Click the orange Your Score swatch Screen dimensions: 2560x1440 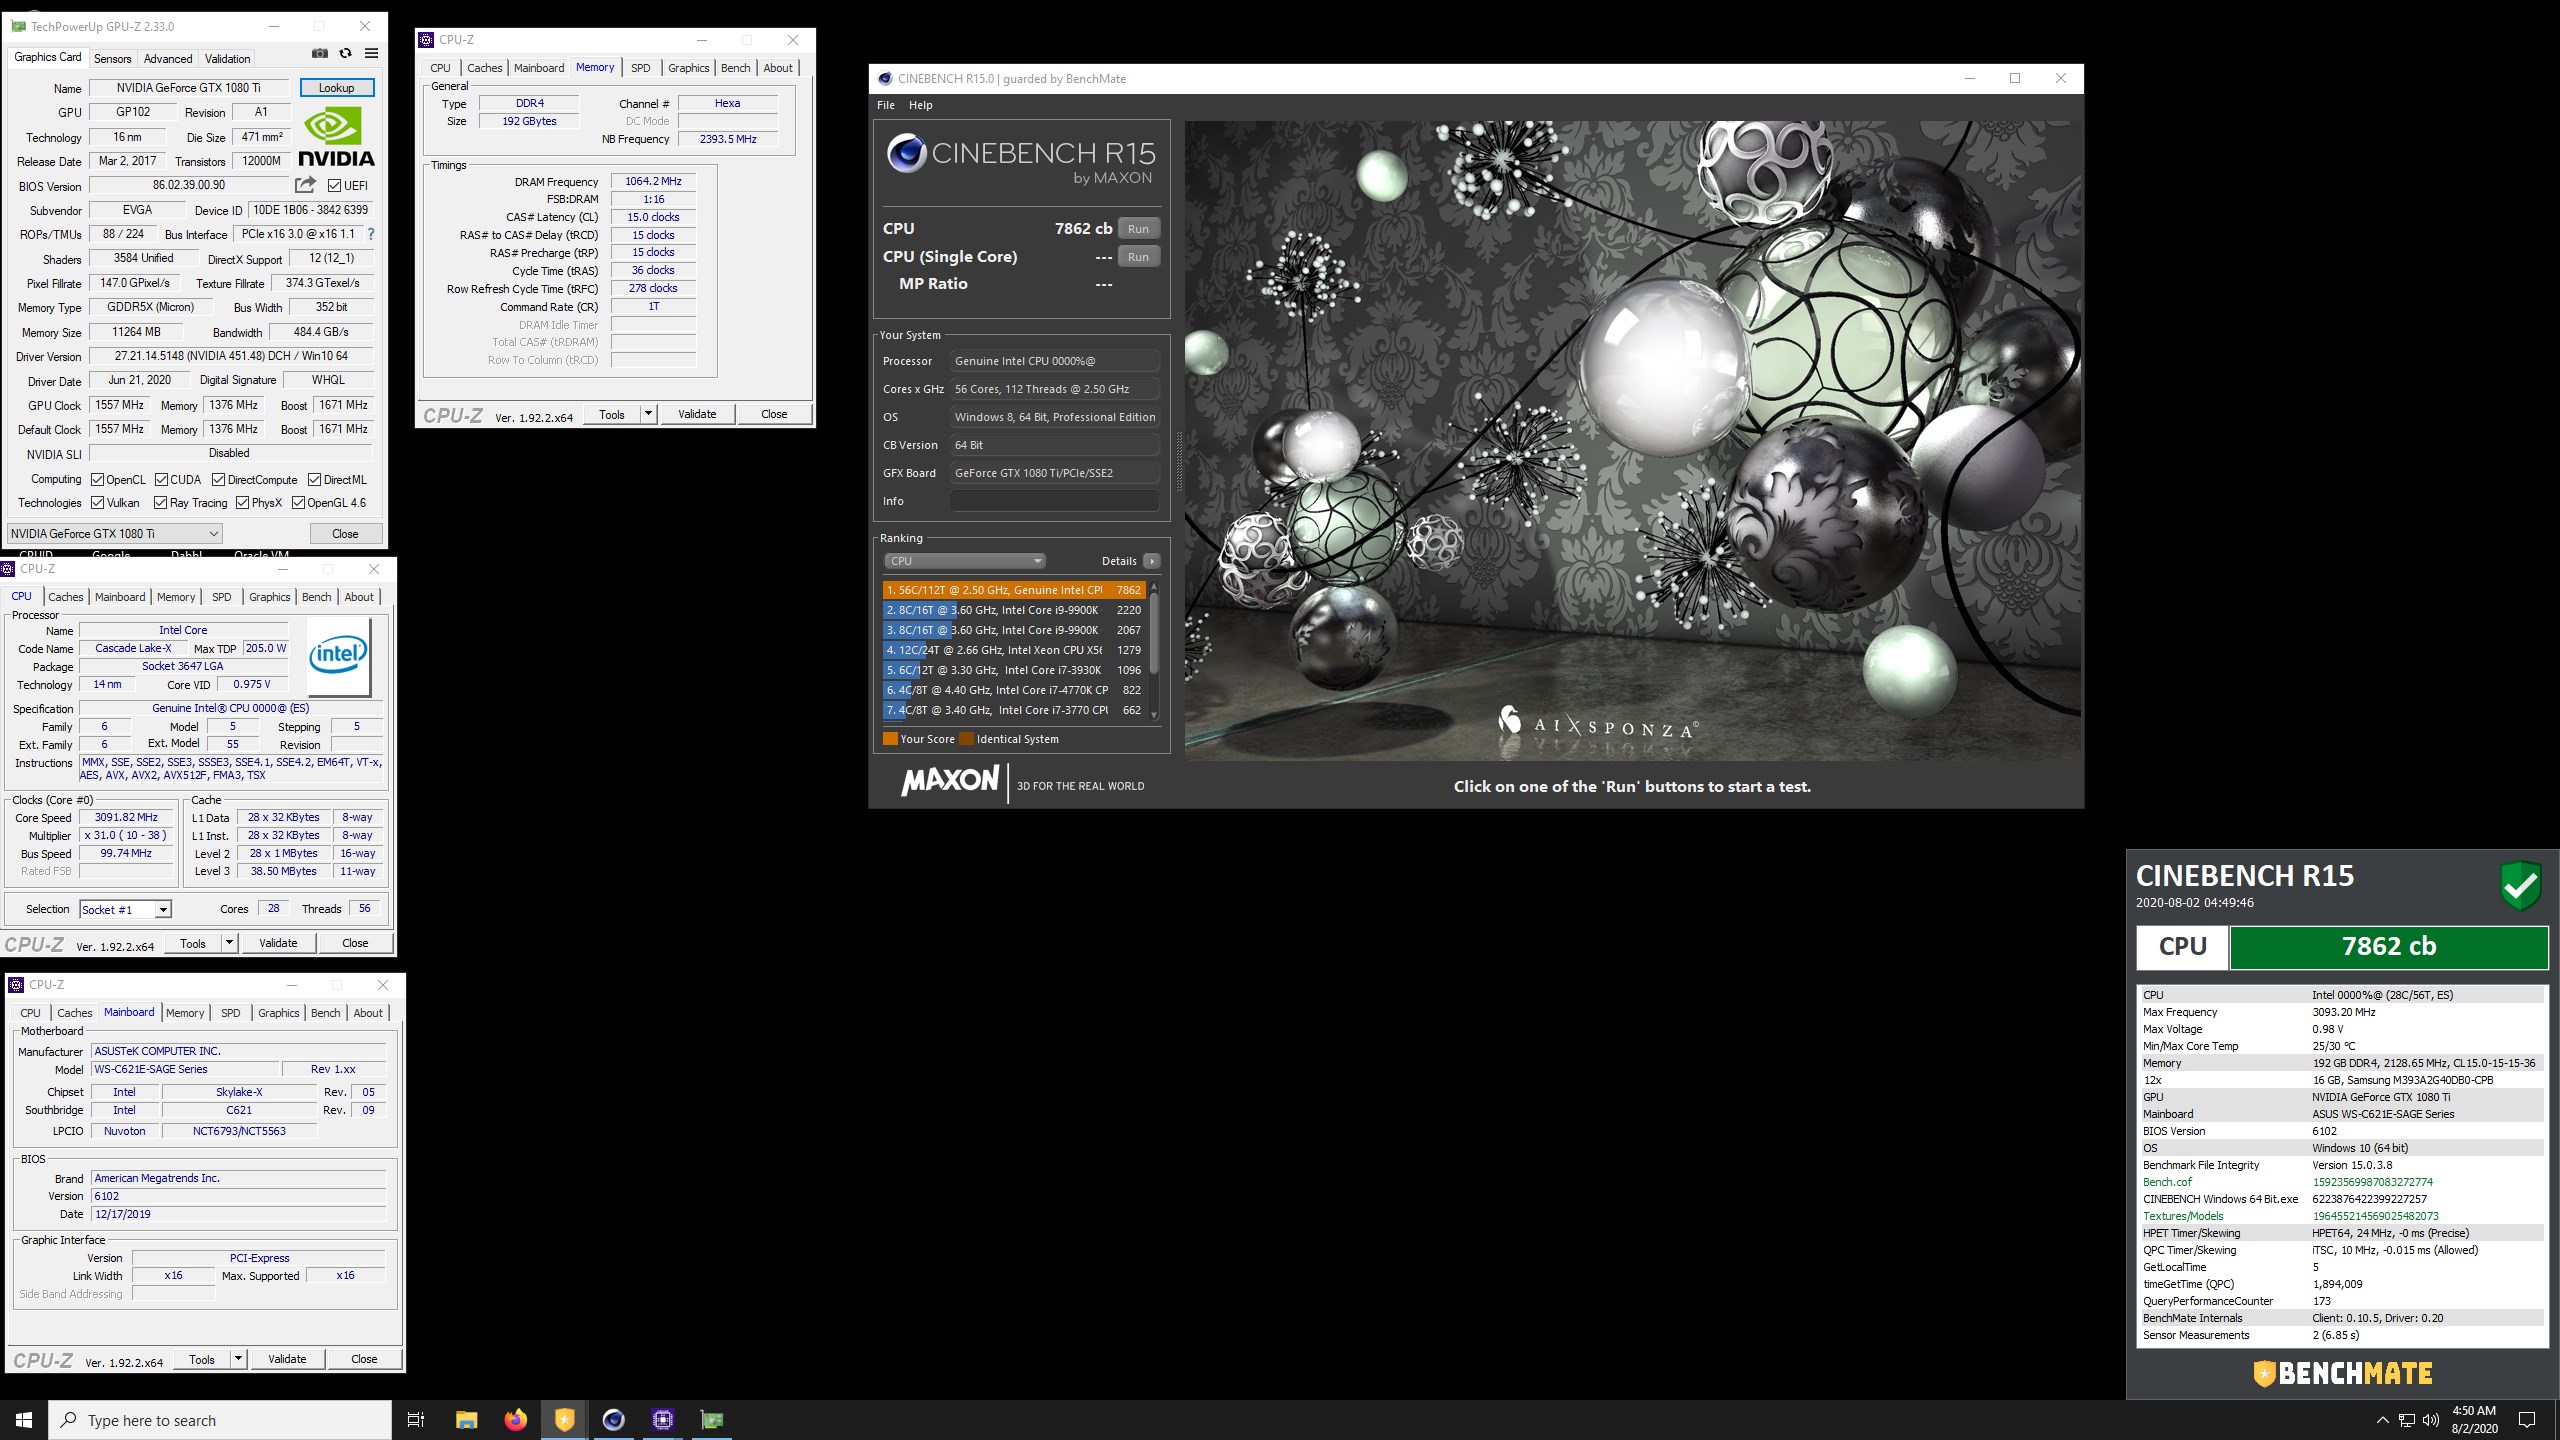[x=890, y=739]
